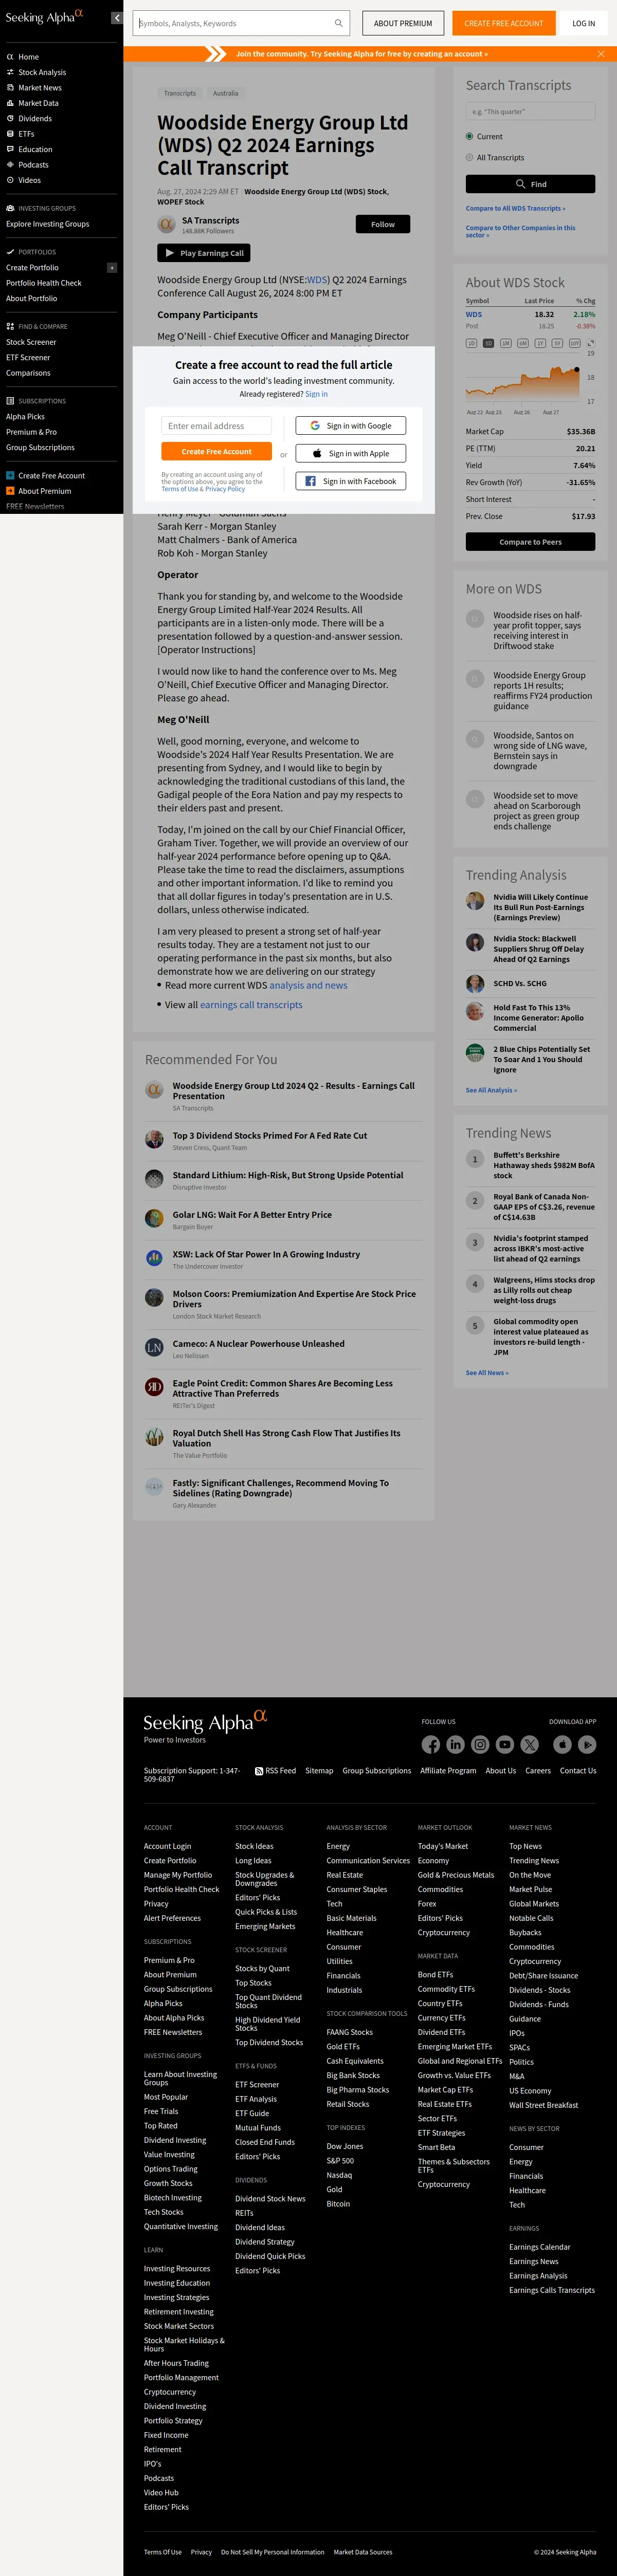The width and height of the screenshot is (617, 2576).
Task: Click the Find button in Search Transcripts
Action: pyautogui.click(x=530, y=184)
